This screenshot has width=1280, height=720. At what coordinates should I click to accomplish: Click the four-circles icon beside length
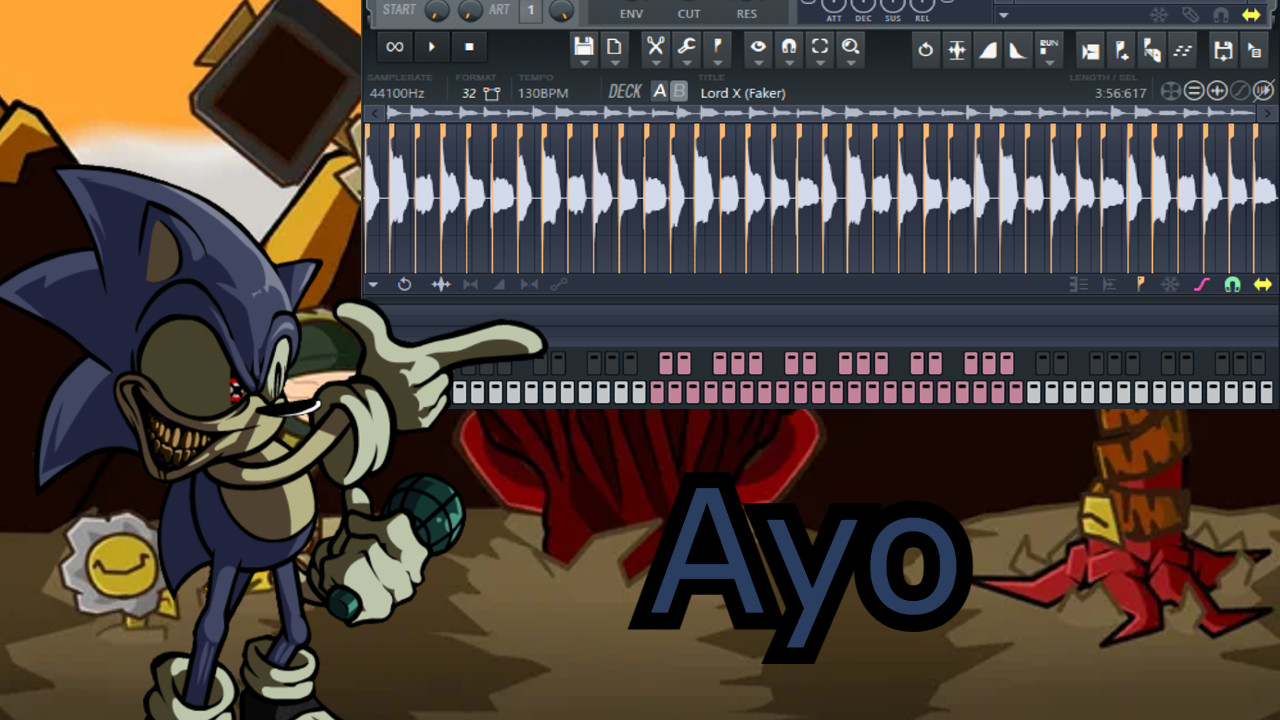pyautogui.click(x=1170, y=91)
